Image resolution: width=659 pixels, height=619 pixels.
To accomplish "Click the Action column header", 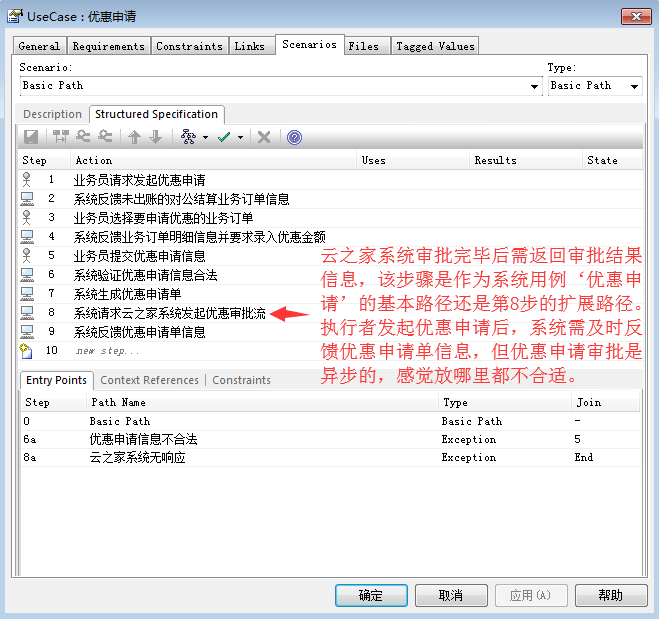I will 213,160.
